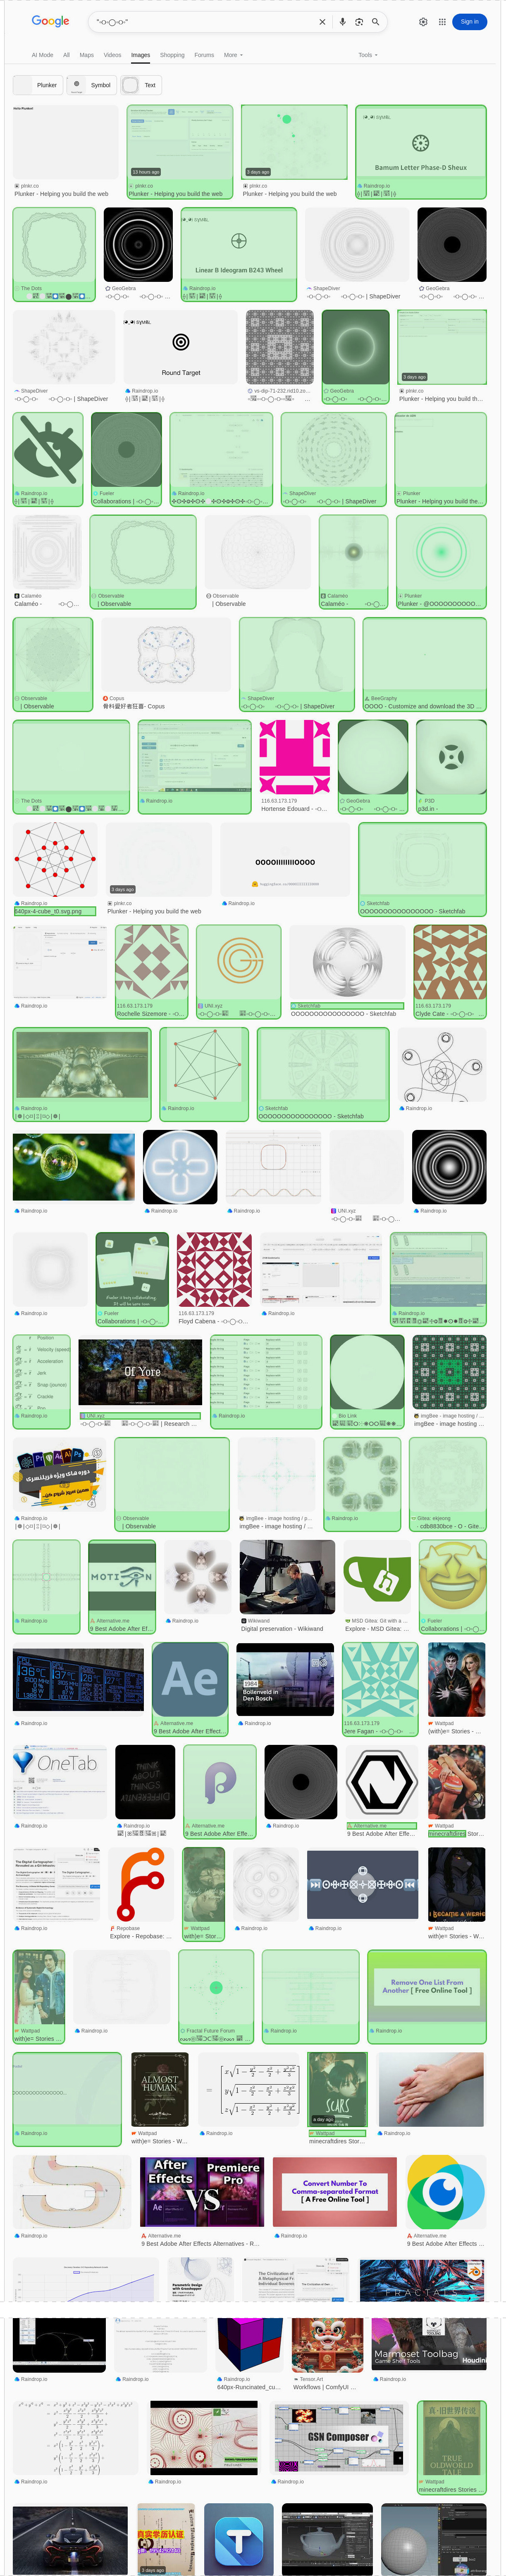Open the Almost Human cover image
506x2576 pixels.
(160, 2090)
